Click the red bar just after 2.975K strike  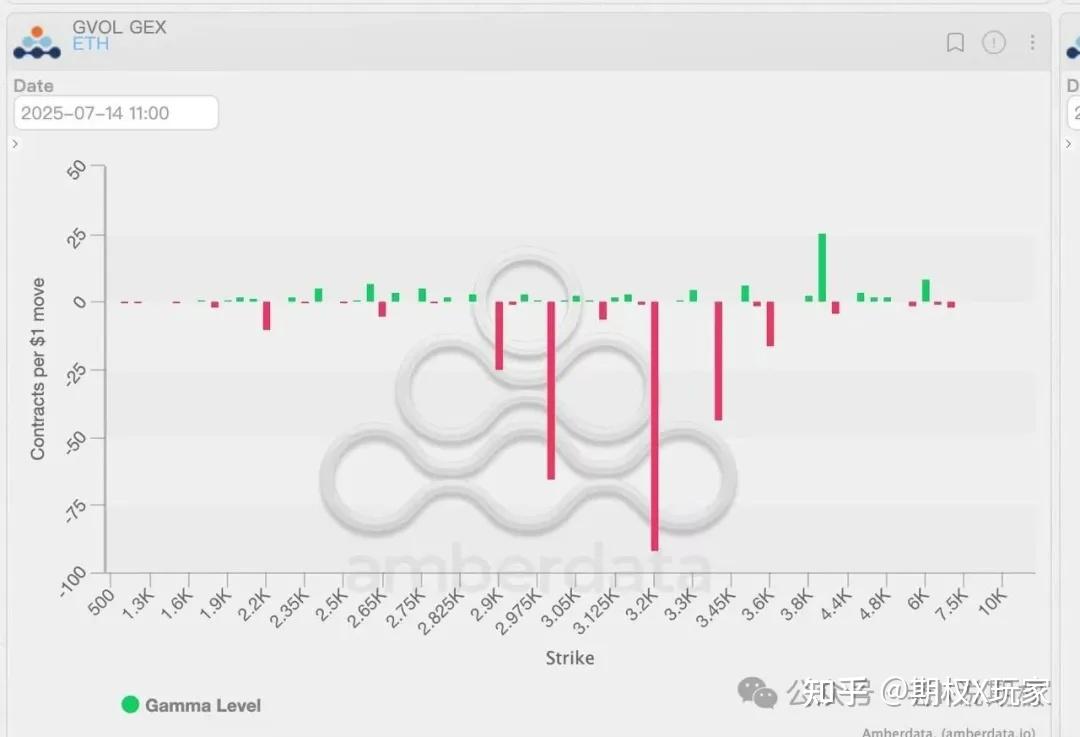(x=550, y=390)
